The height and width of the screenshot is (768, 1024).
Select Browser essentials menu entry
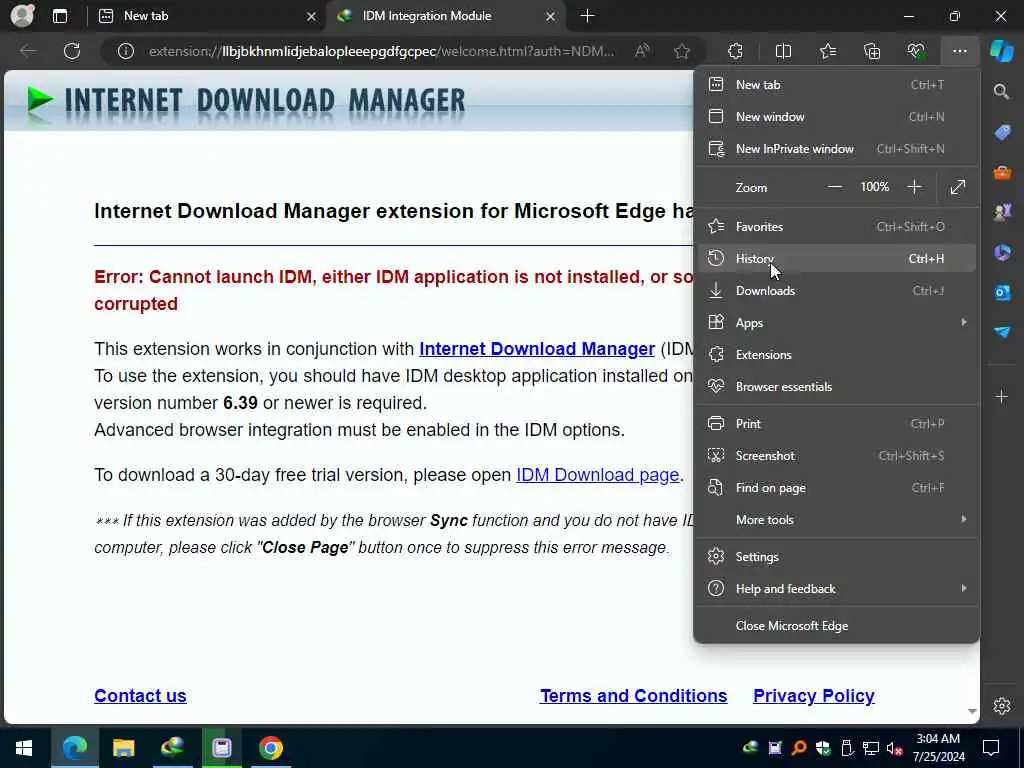click(837, 387)
